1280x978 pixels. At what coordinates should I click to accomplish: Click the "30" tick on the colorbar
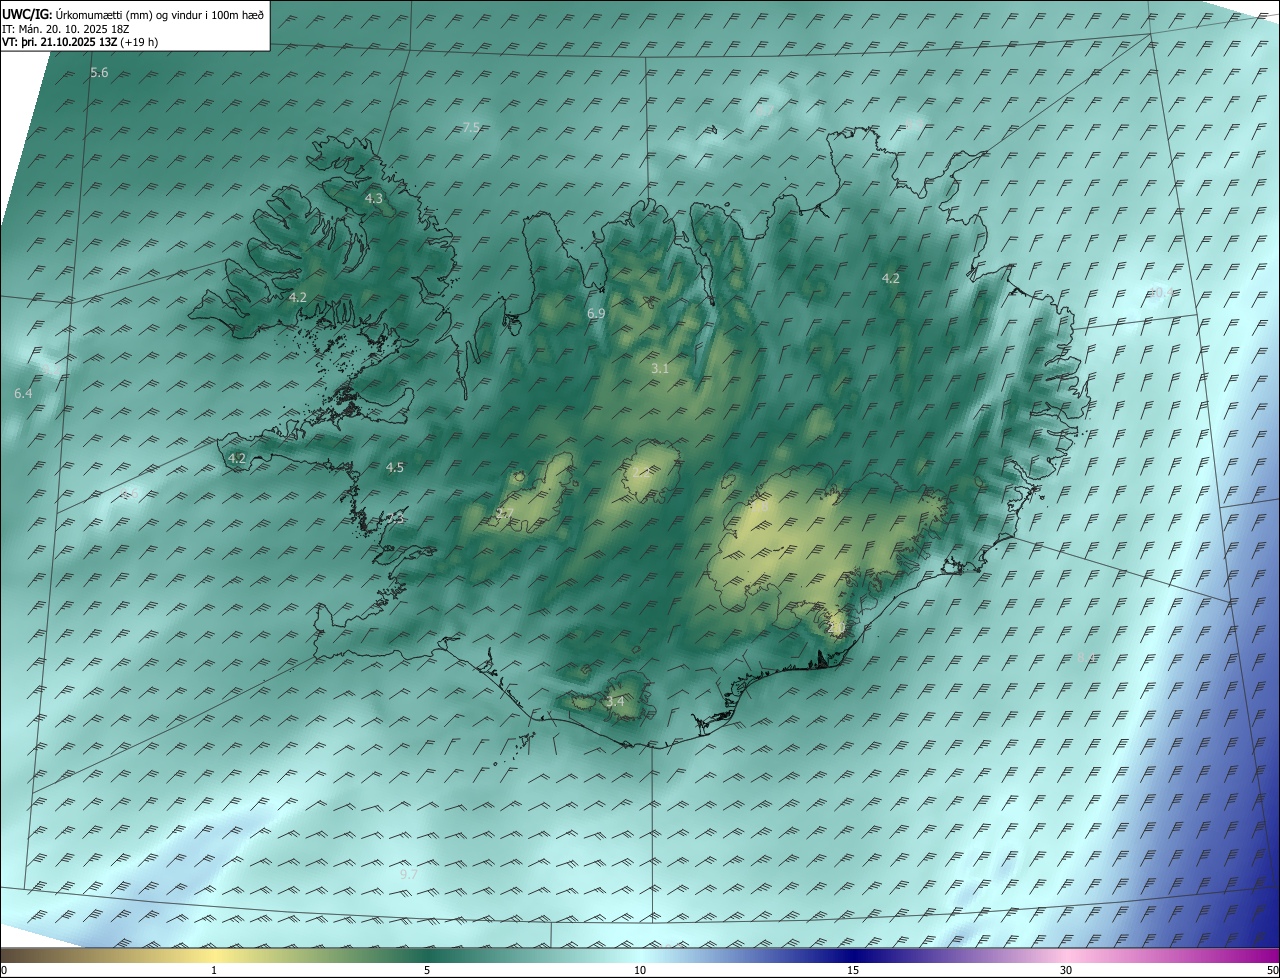click(1066, 970)
